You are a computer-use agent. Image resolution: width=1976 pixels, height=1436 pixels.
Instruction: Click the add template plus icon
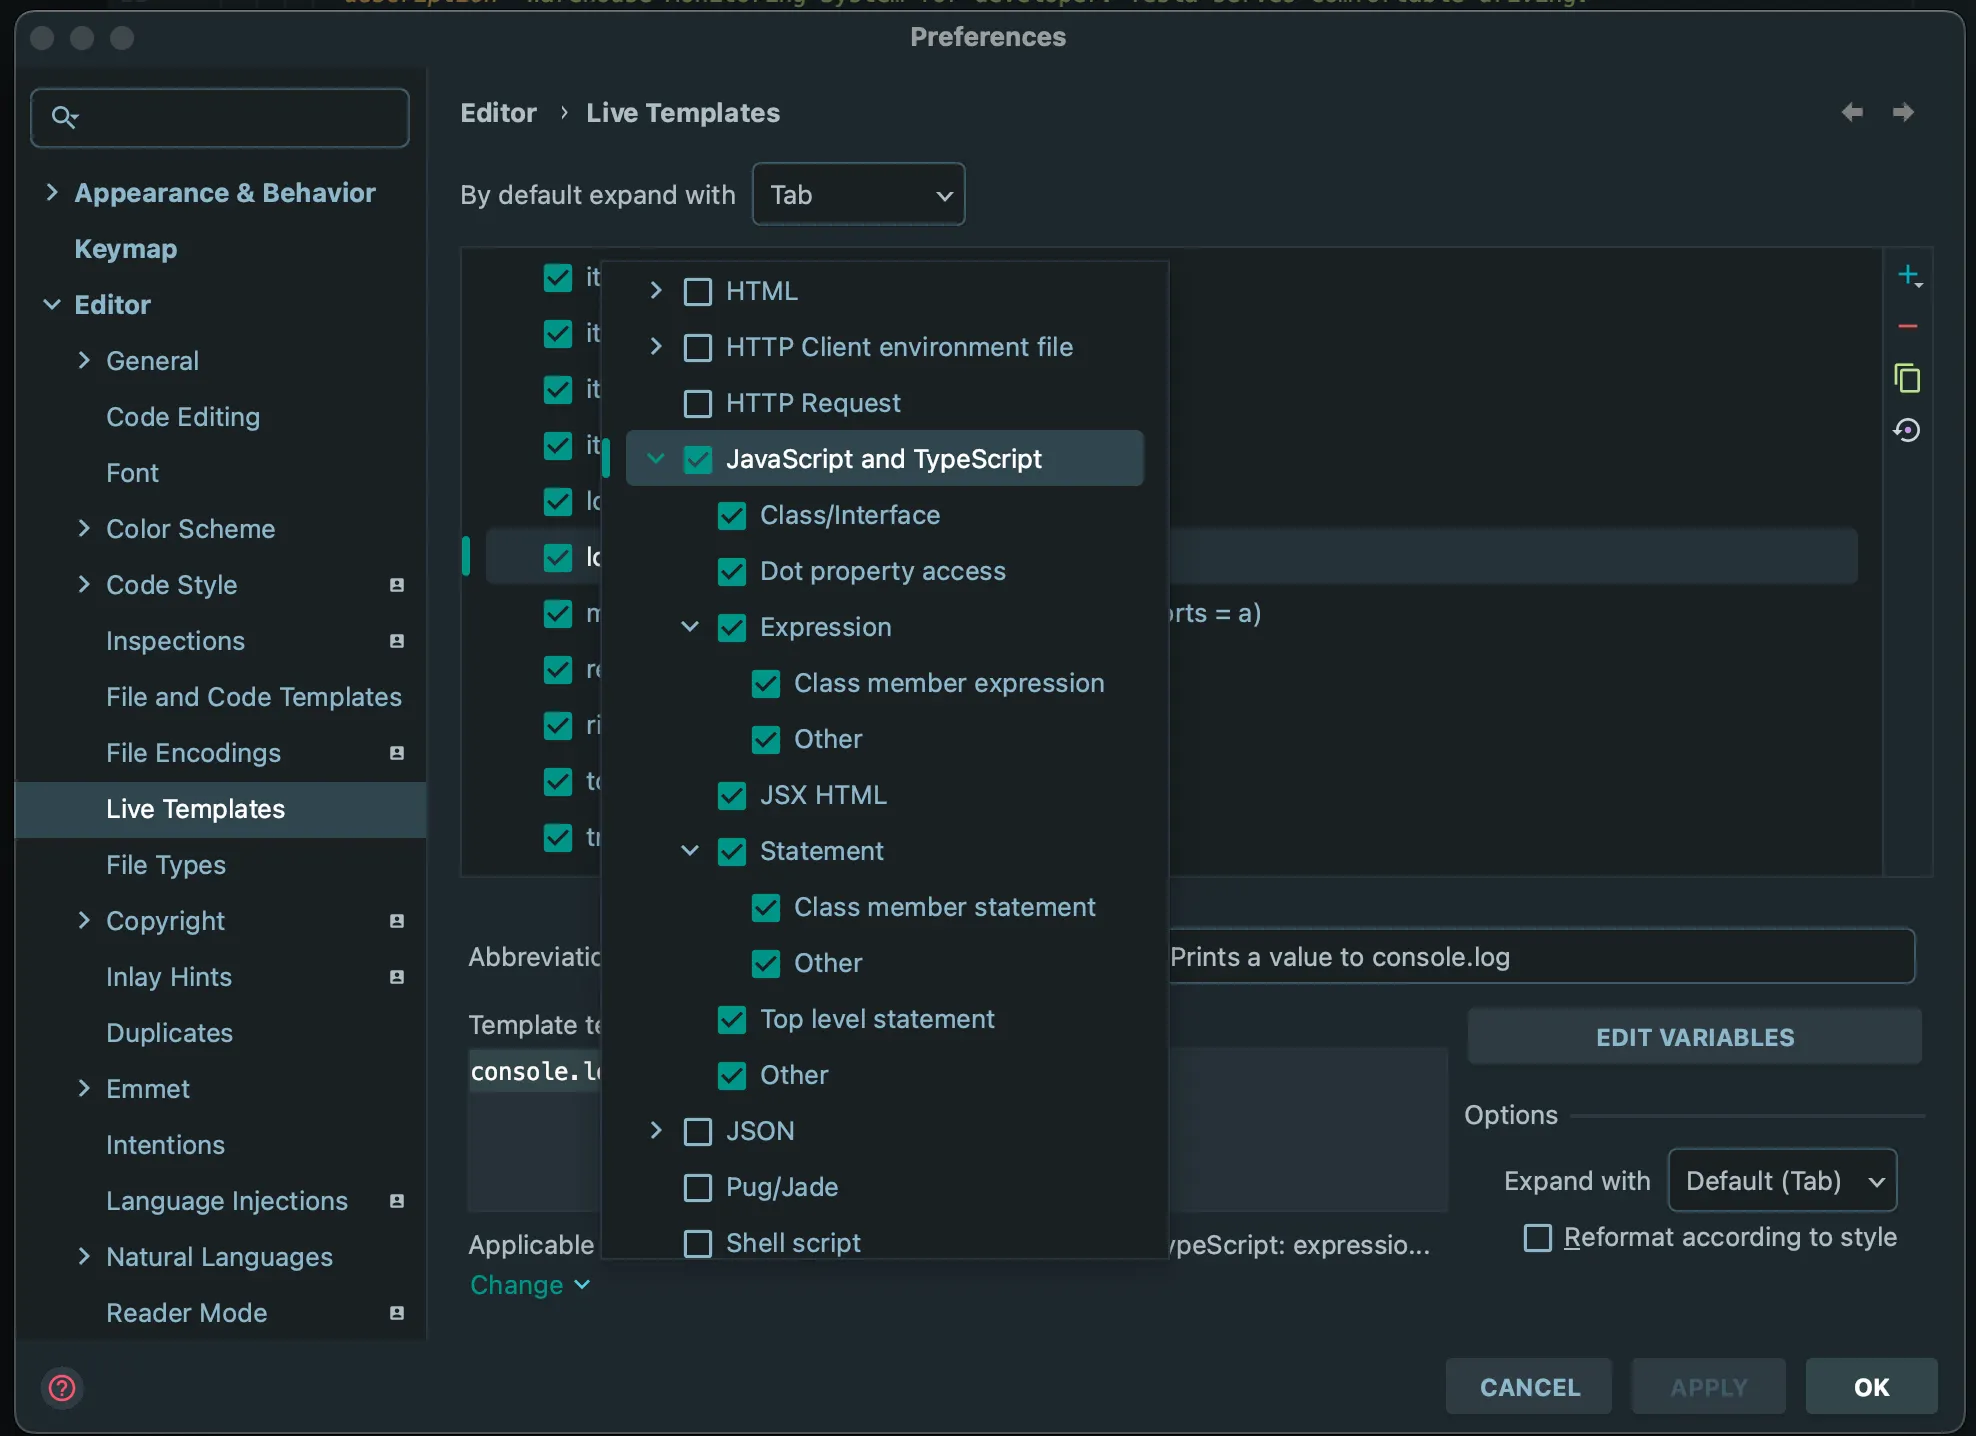[1908, 275]
